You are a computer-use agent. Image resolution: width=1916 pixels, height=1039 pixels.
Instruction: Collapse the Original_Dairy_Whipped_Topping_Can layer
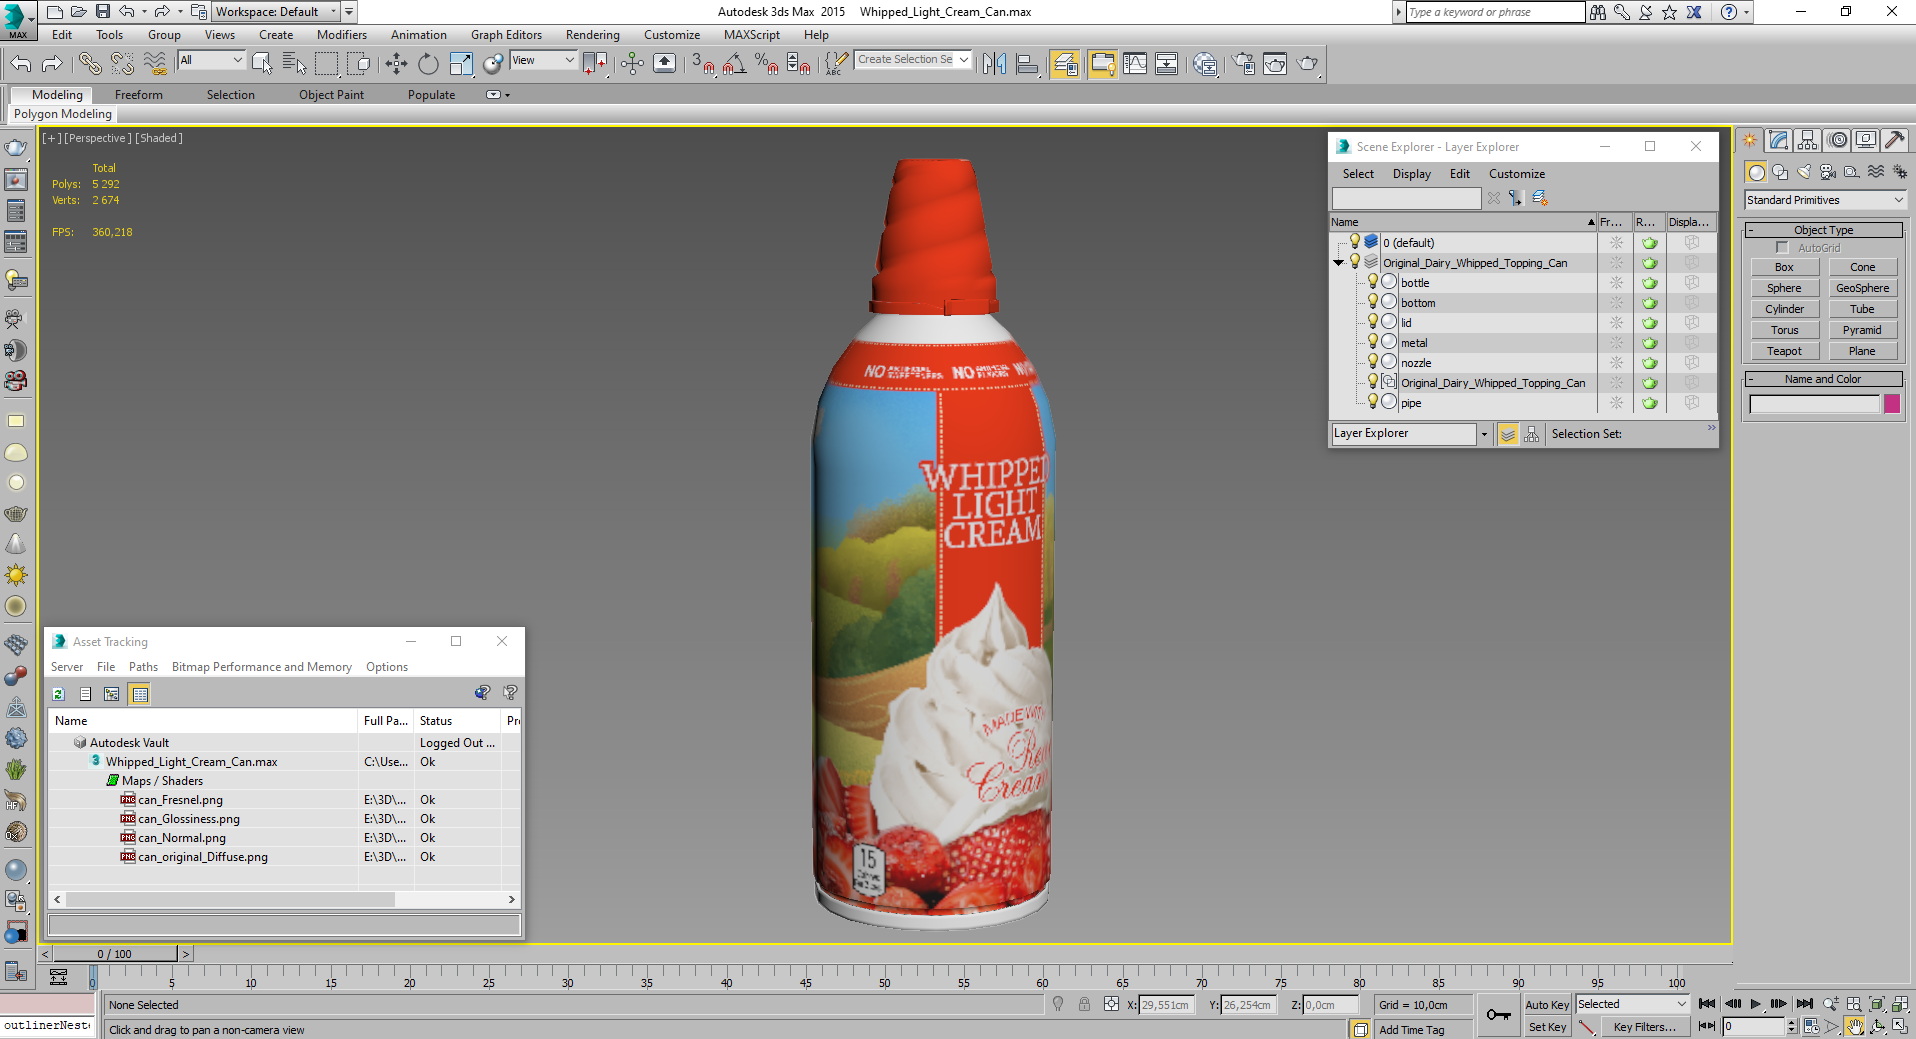pos(1338,263)
